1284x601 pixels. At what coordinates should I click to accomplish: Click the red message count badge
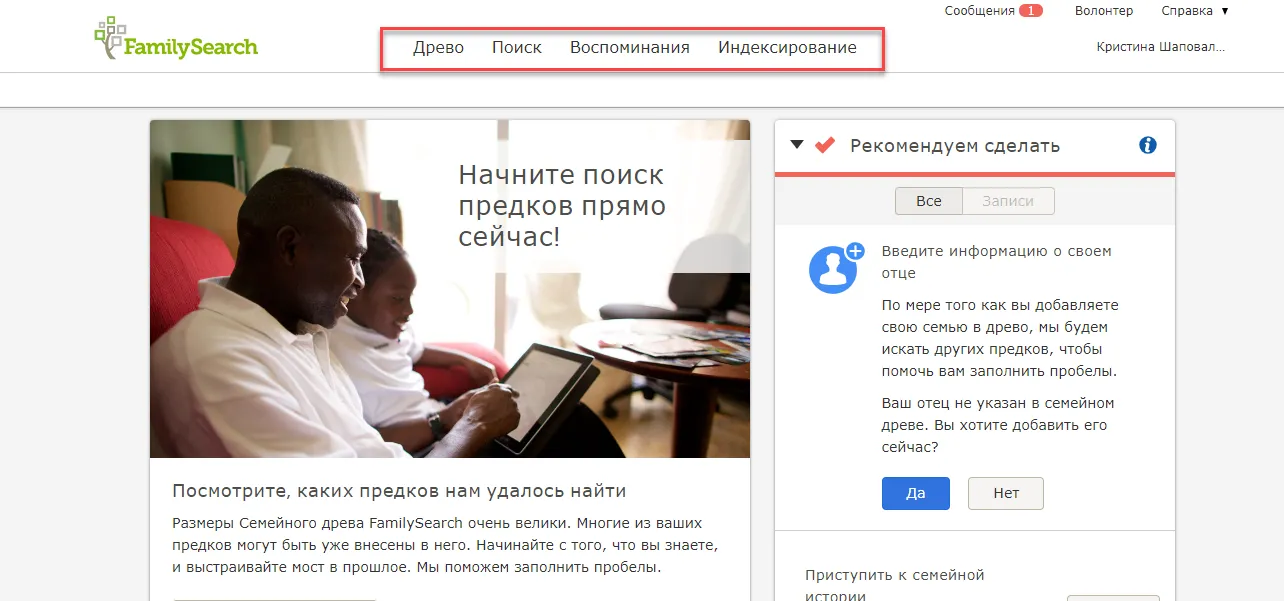coord(1031,11)
